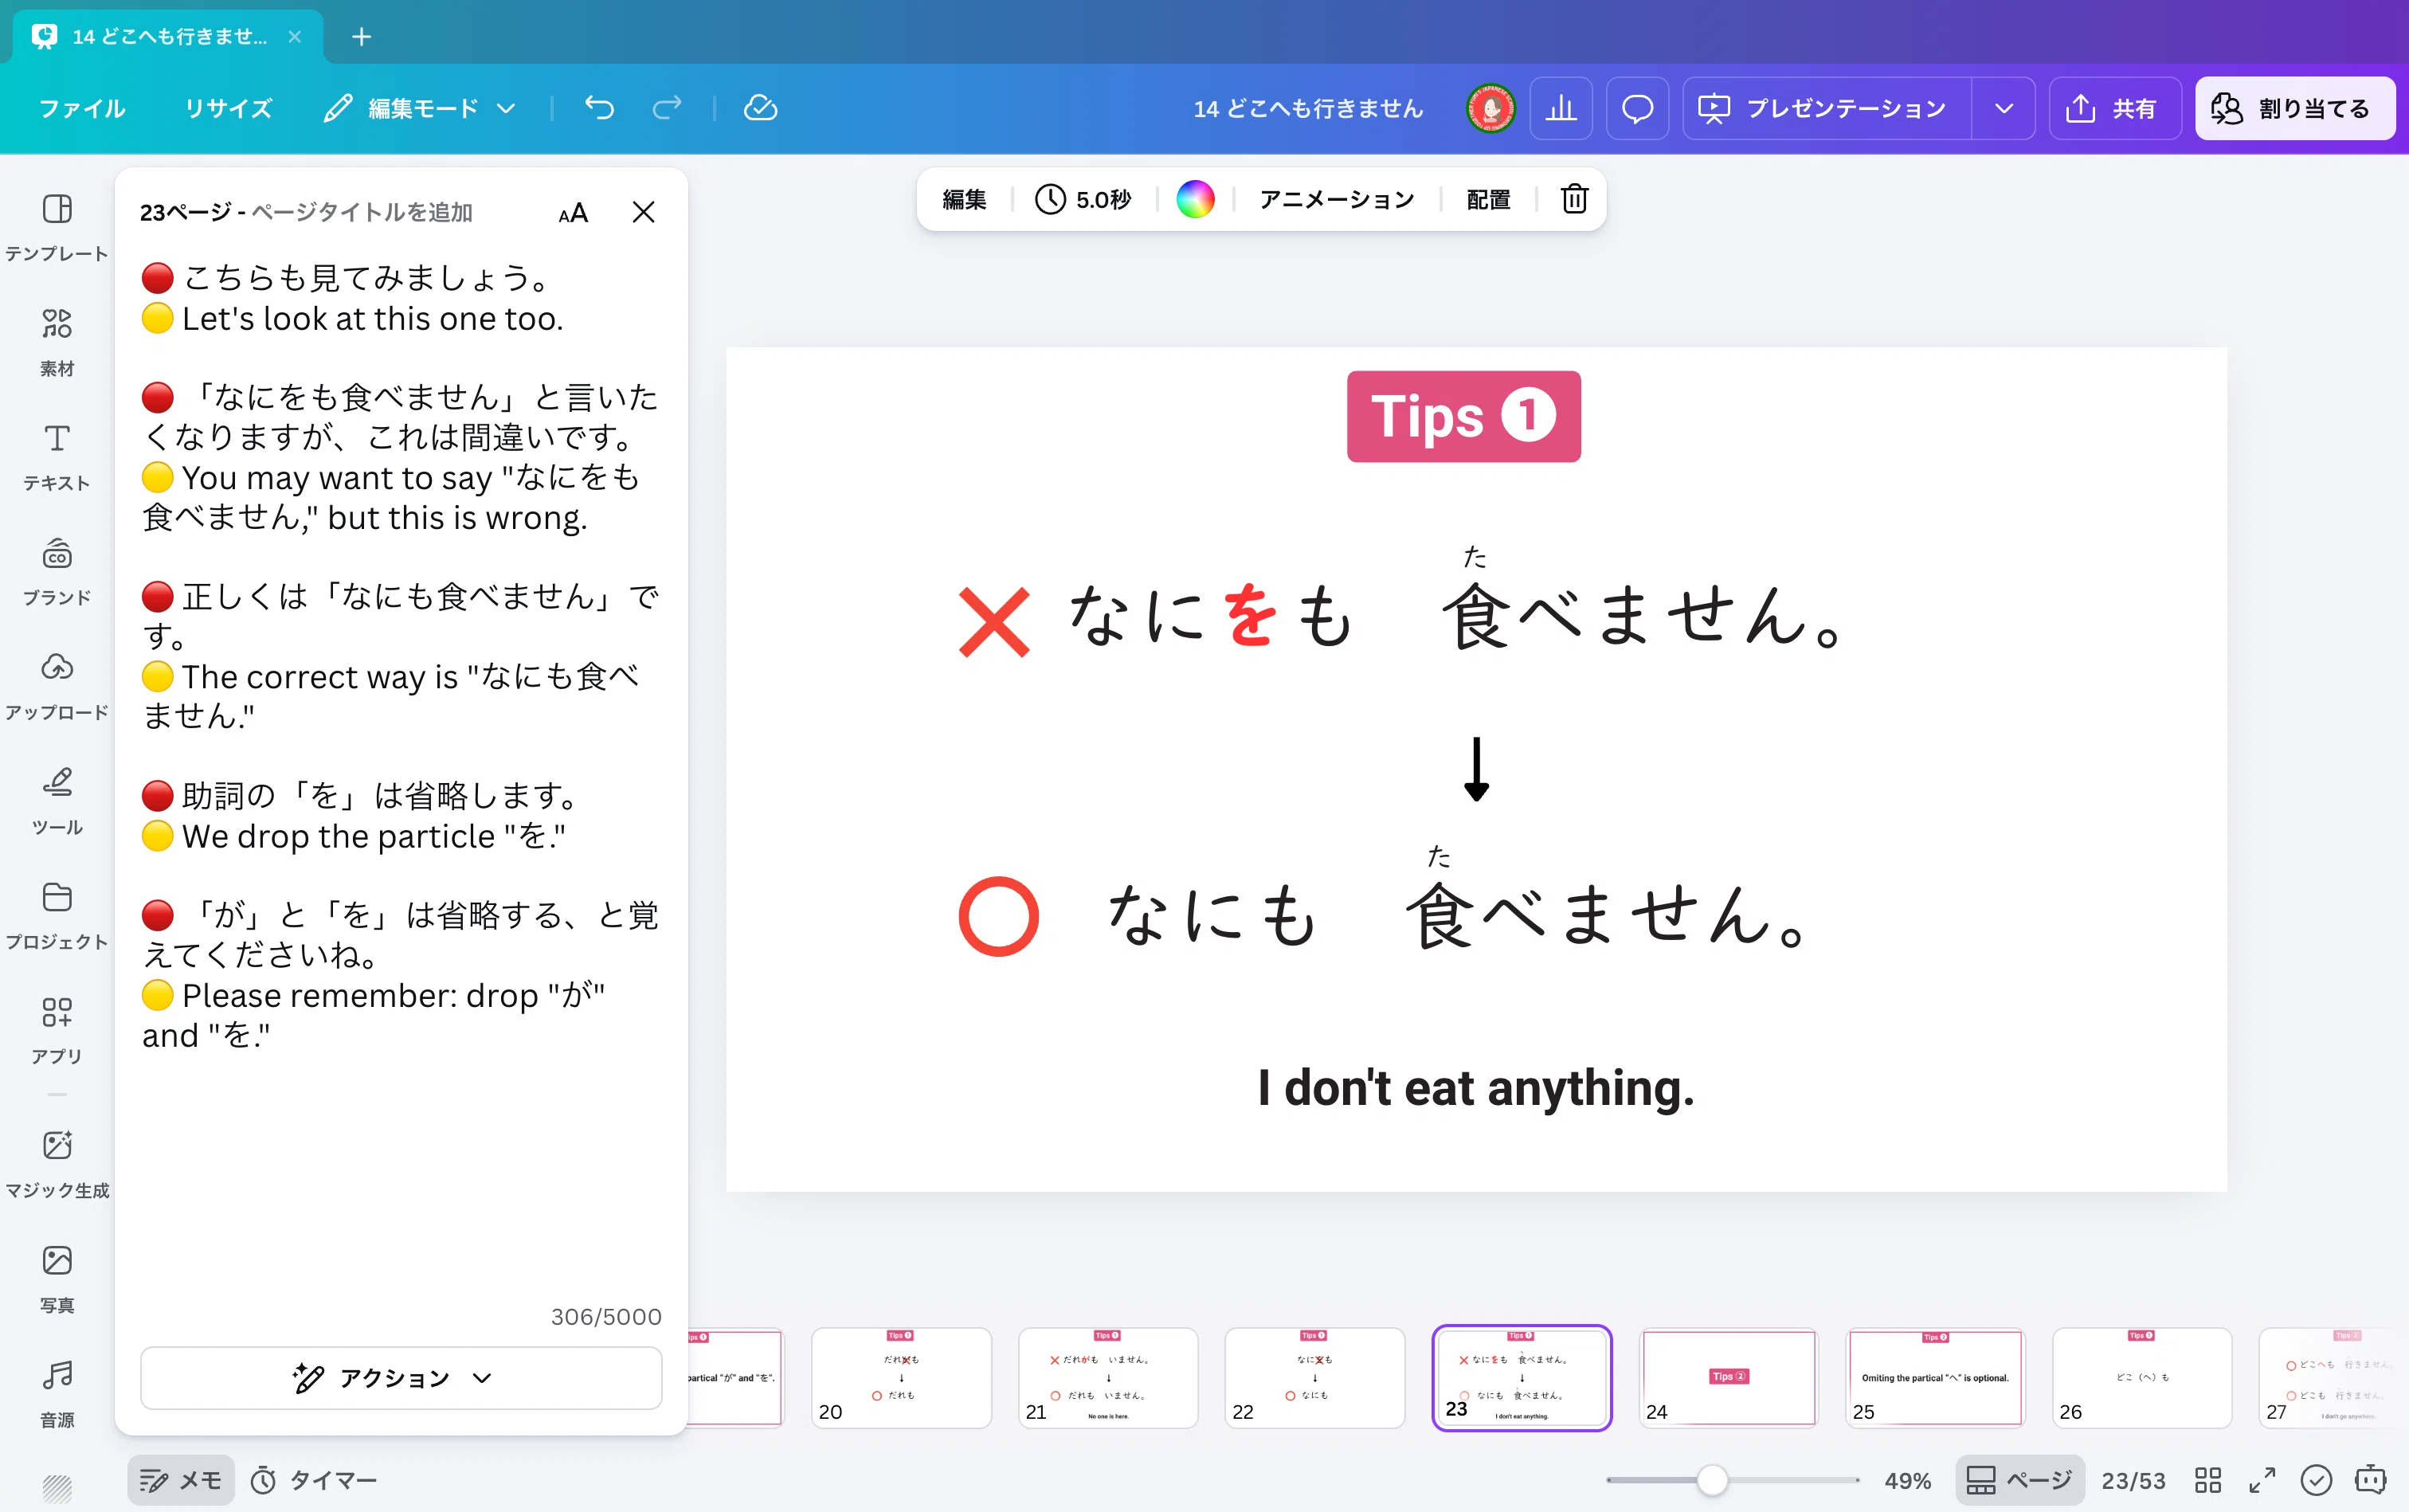This screenshot has width=2409, height=1512.
Task: Open the リサイズ menu
Action: click(228, 108)
